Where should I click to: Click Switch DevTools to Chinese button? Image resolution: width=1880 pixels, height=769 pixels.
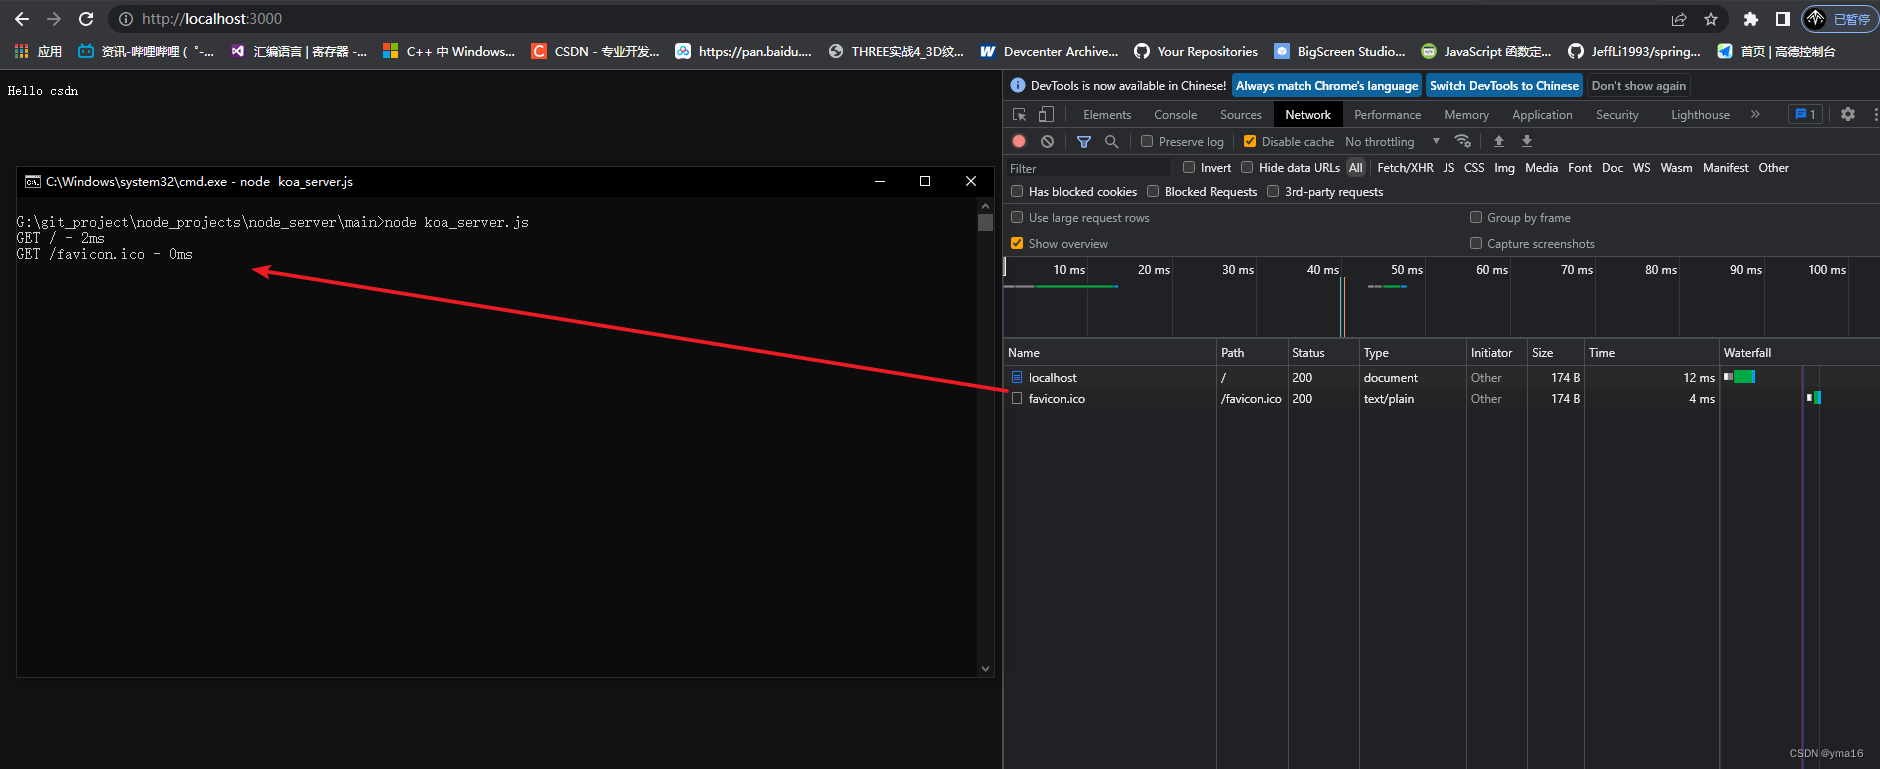coord(1504,86)
